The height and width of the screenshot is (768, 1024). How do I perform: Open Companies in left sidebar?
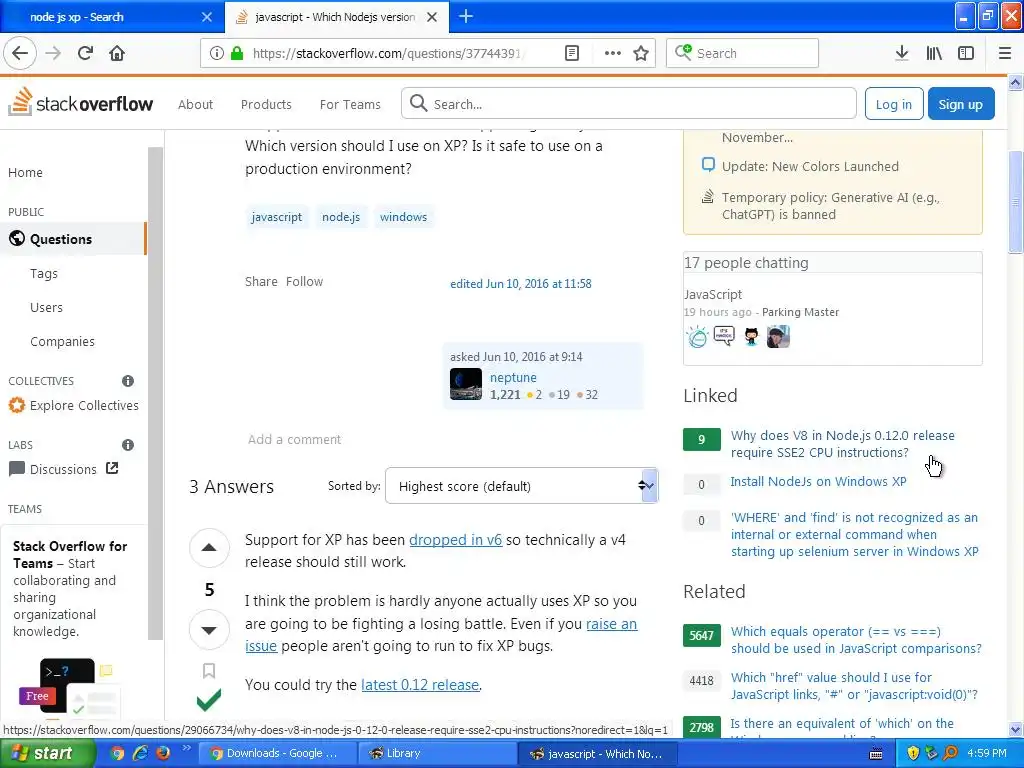[x=62, y=342]
